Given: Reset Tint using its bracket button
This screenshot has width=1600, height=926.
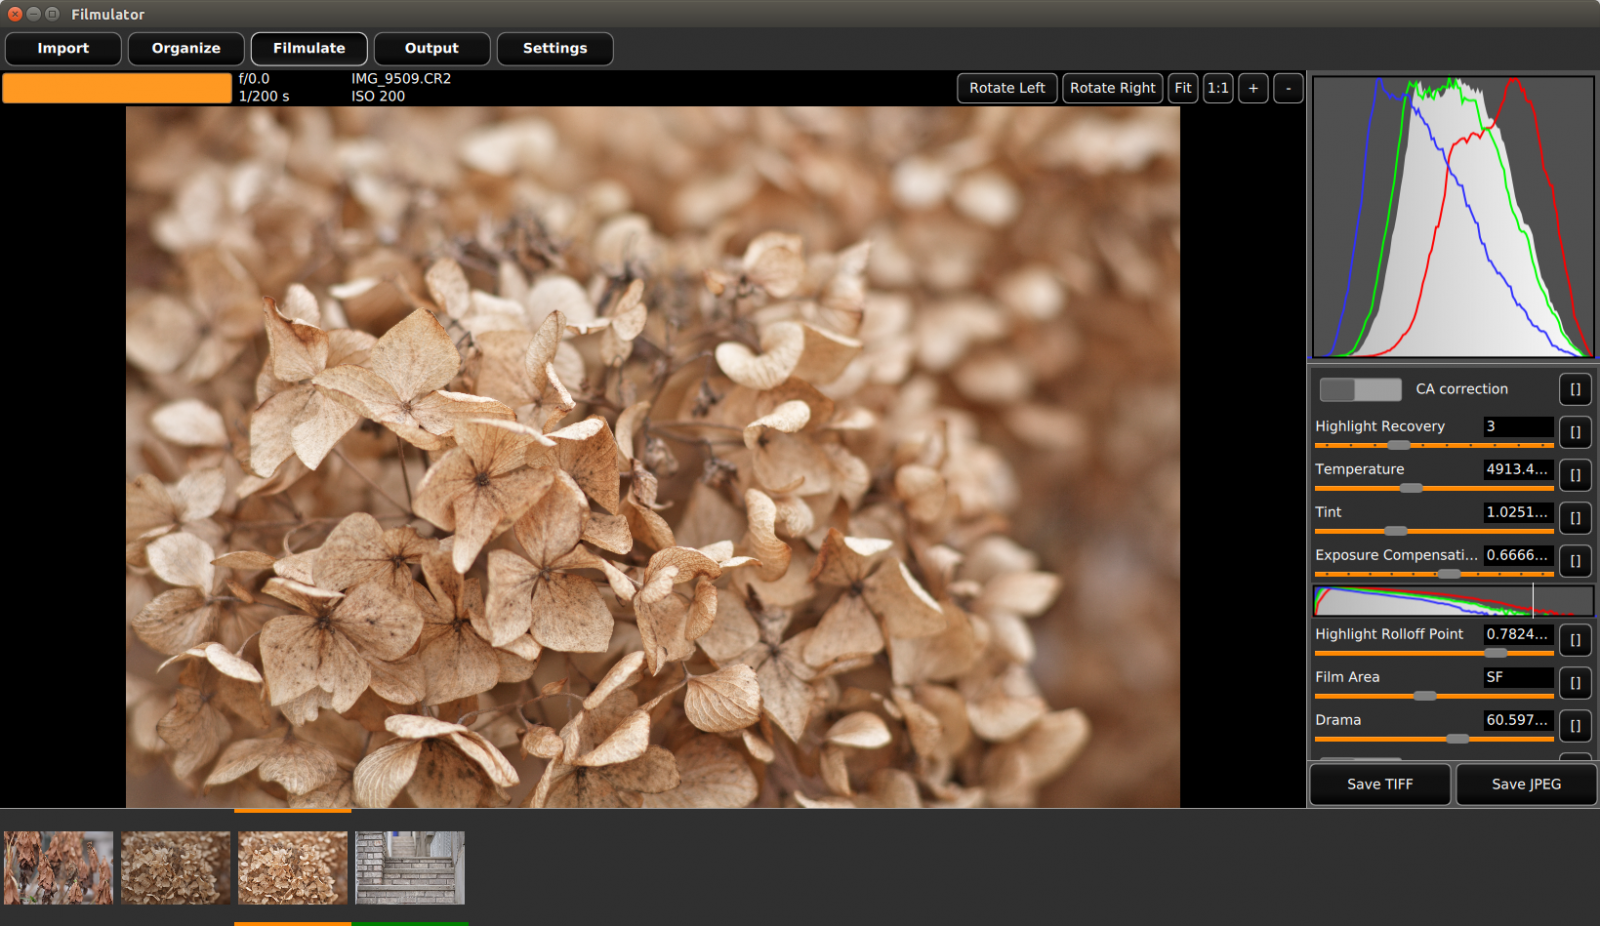Looking at the screenshot, I should click(x=1575, y=518).
